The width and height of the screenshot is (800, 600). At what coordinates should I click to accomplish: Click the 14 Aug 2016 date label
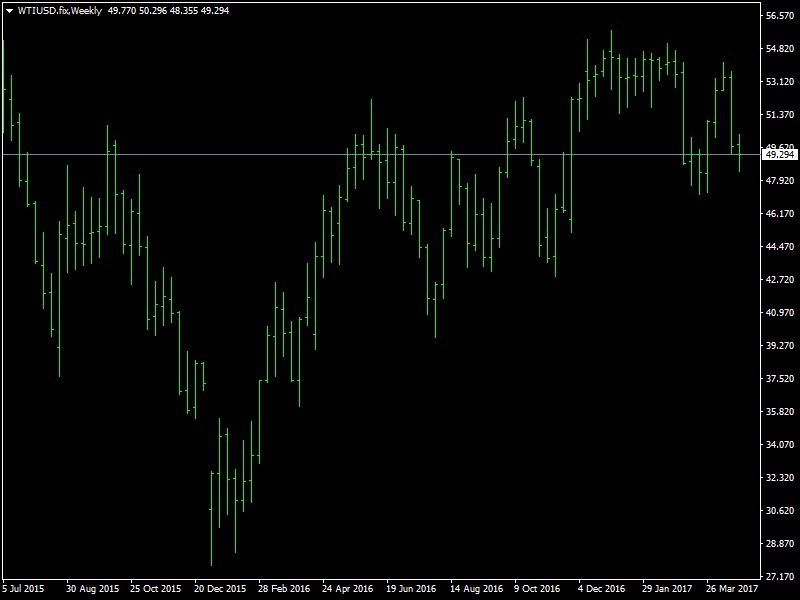(x=477, y=589)
